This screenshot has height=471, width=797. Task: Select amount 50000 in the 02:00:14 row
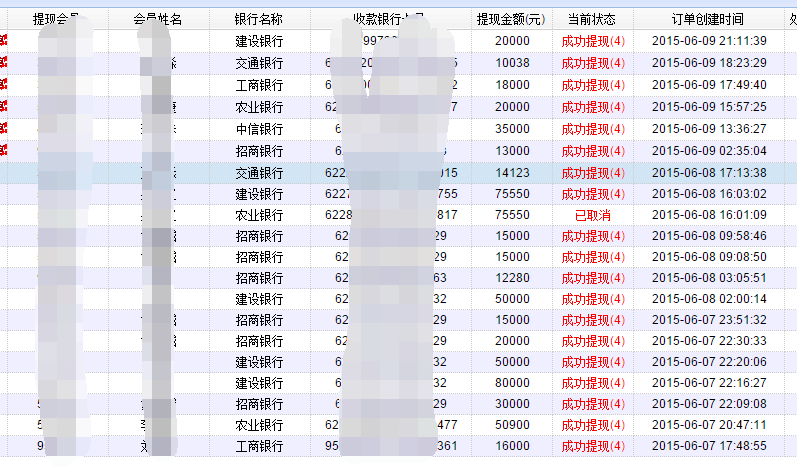[512, 299]
